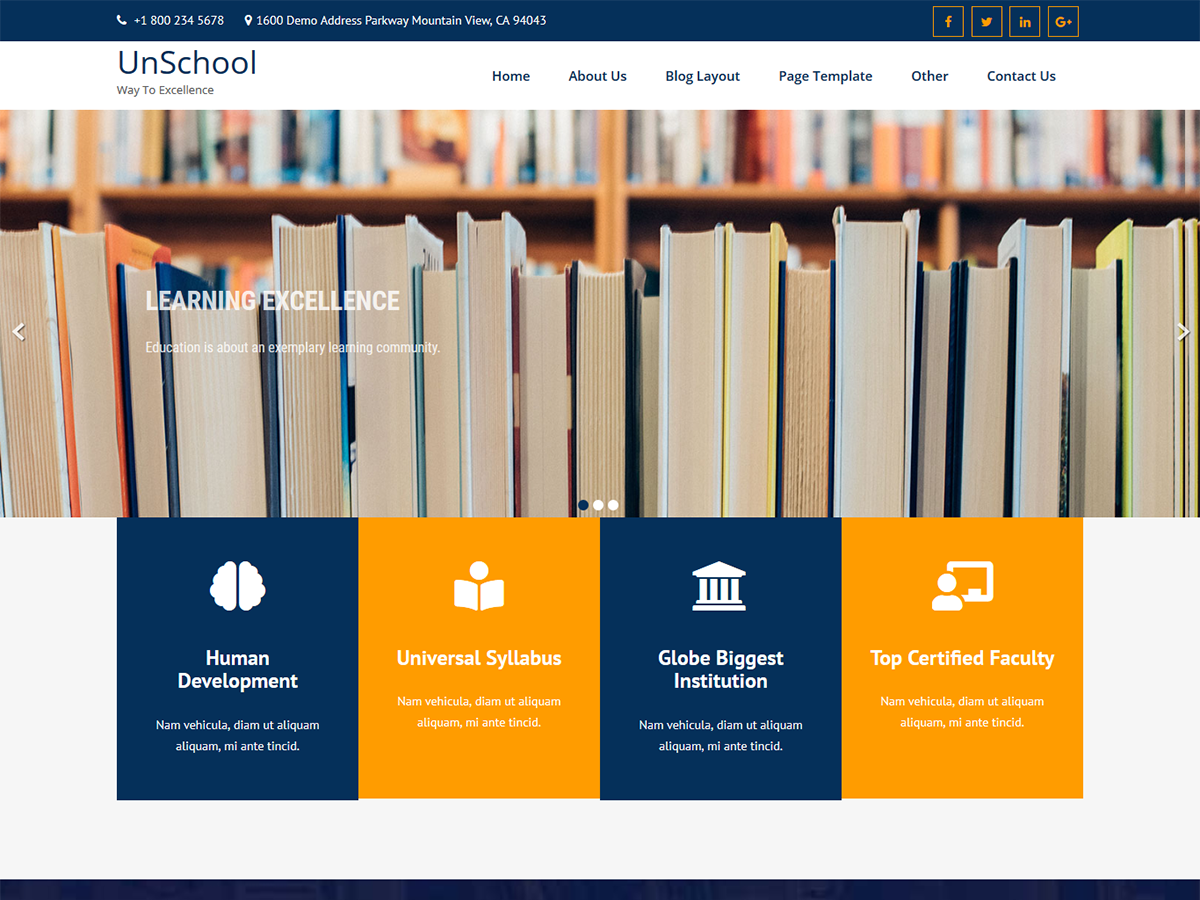Select the presenter icon above Top Certified Faculty
Viewport: 1200px width, 900px height.
point(962,587)
